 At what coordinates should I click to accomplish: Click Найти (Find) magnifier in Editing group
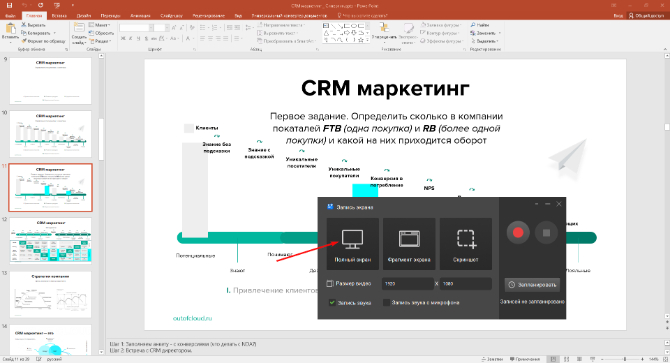click(480, 25)
